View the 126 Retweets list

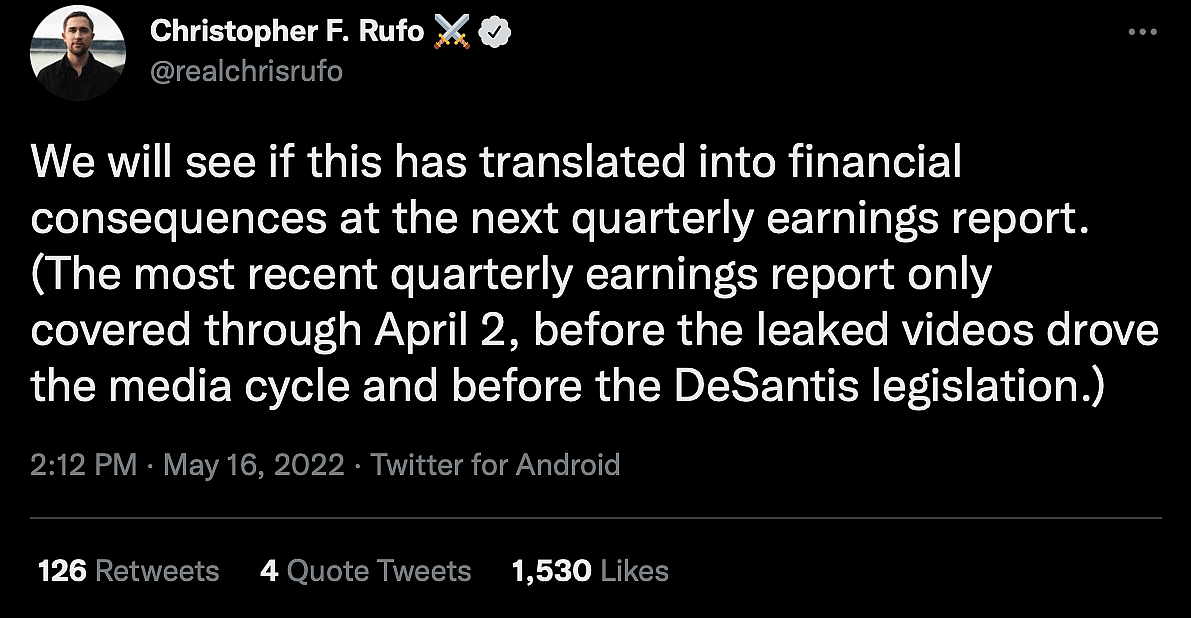pyautogui.click(x=128, y=571)
